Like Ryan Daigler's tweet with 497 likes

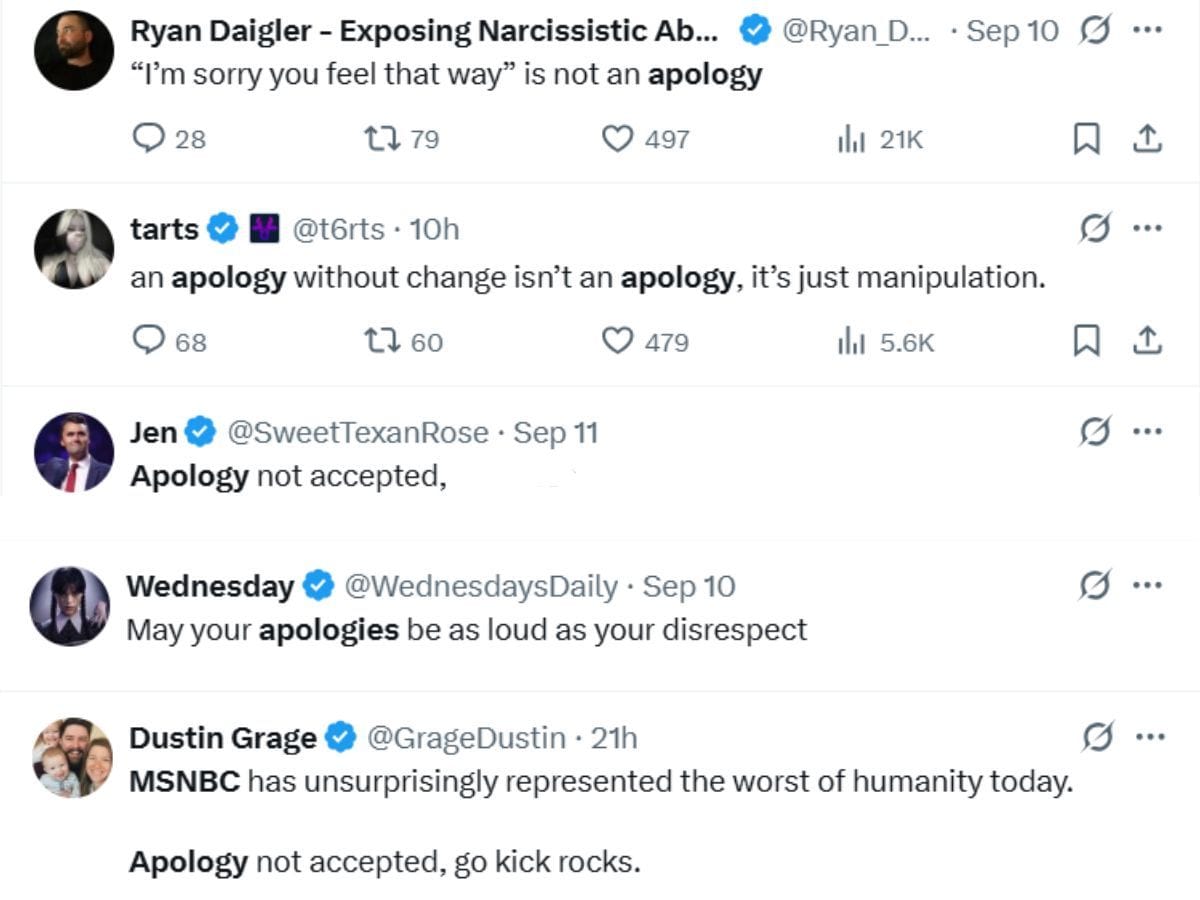pos(618,139)
